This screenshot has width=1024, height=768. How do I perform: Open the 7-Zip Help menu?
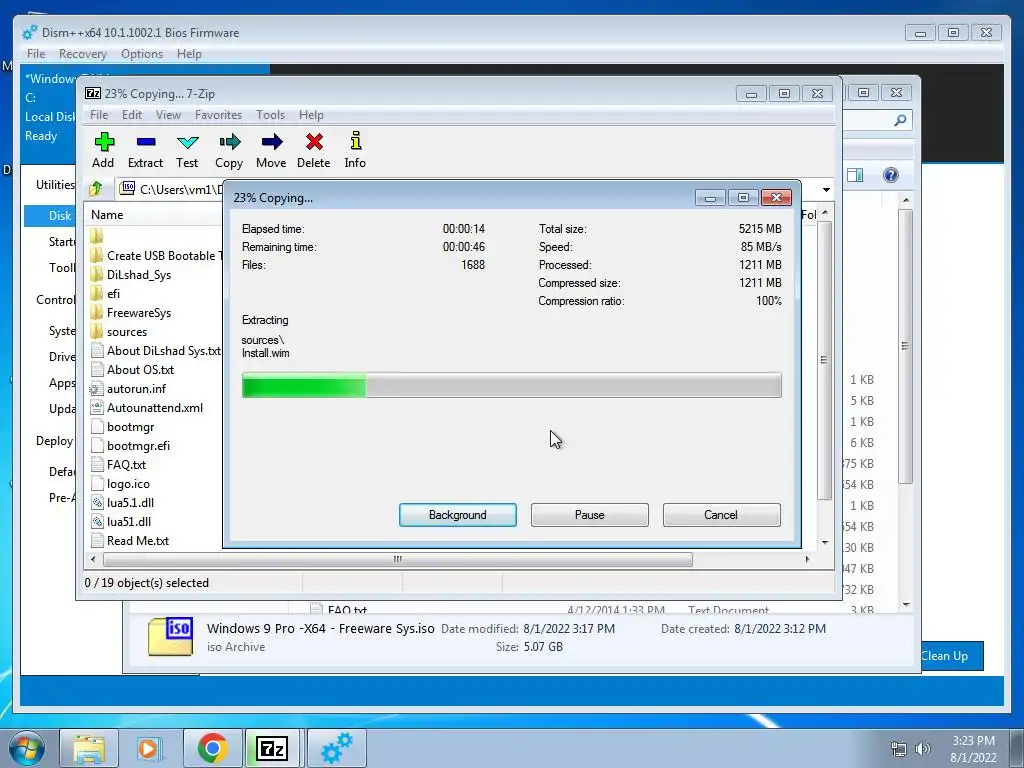[311, 115]
